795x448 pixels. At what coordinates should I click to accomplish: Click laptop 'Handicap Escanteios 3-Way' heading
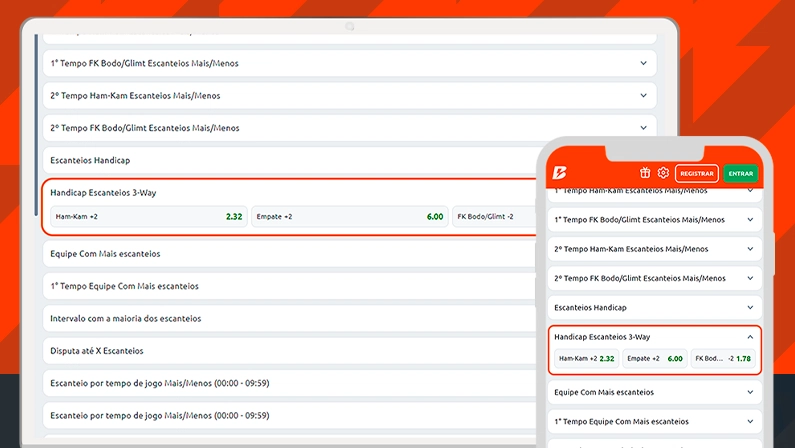click(103, 193)
